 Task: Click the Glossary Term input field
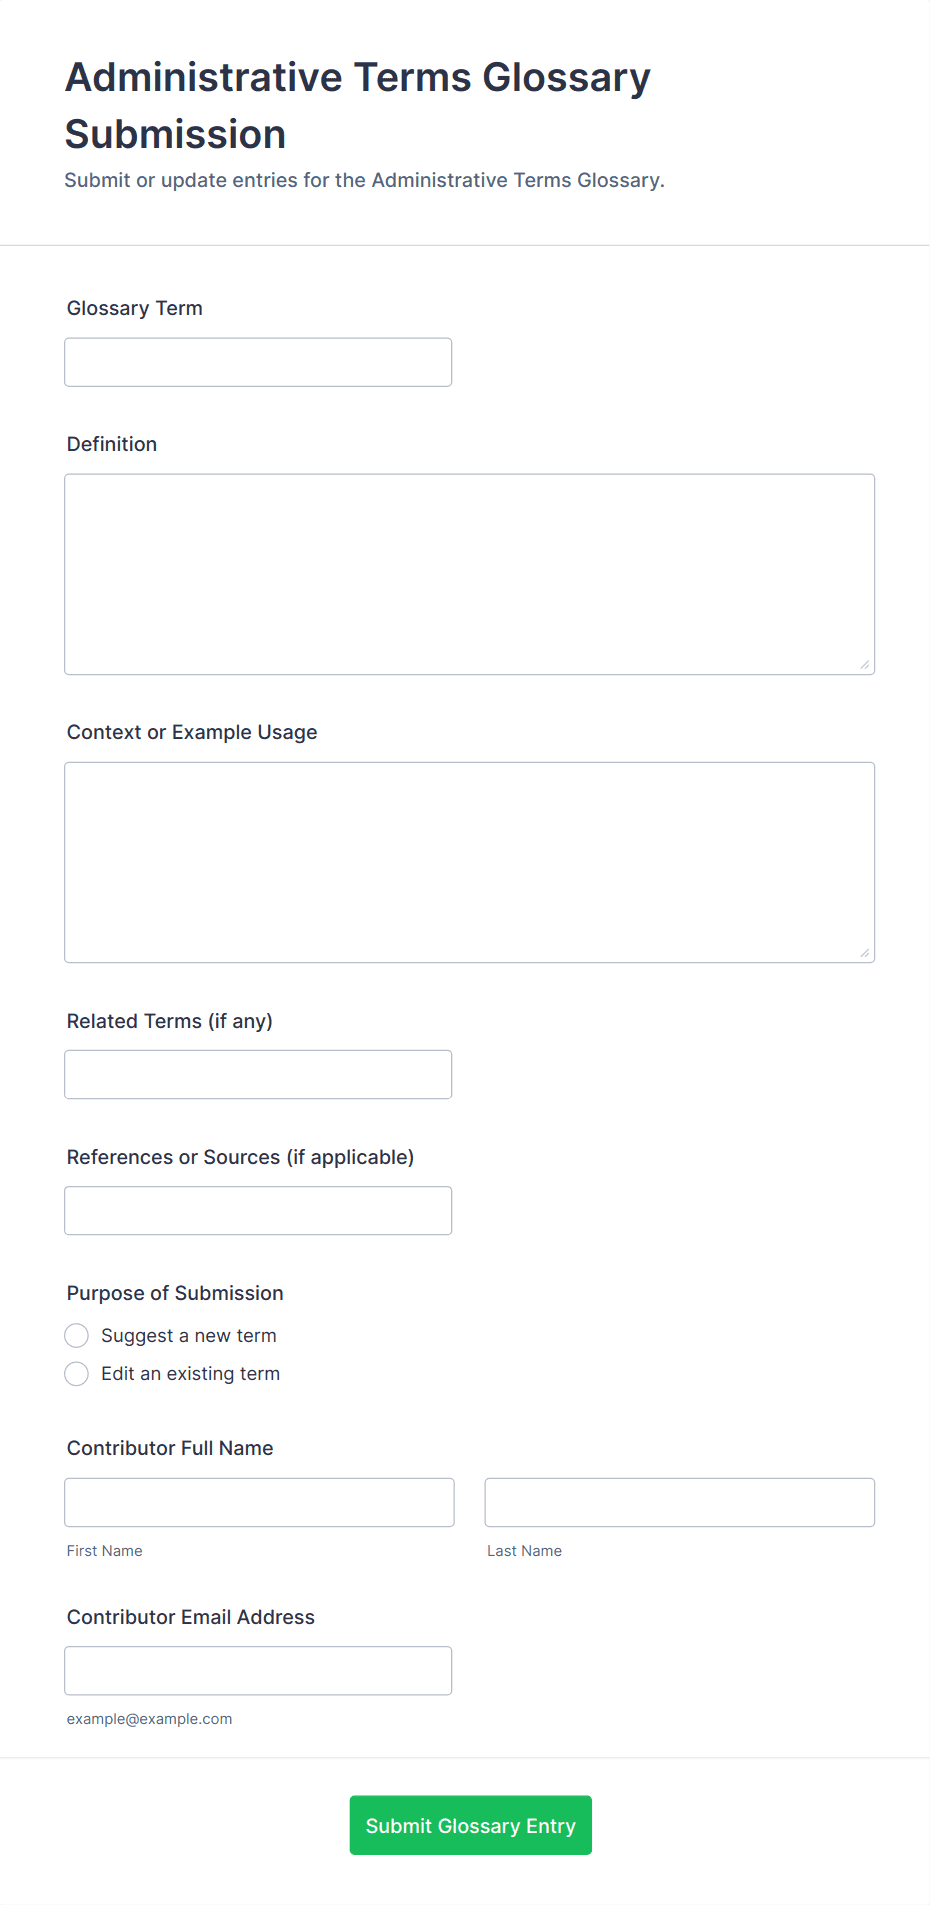tap(258, 362)
